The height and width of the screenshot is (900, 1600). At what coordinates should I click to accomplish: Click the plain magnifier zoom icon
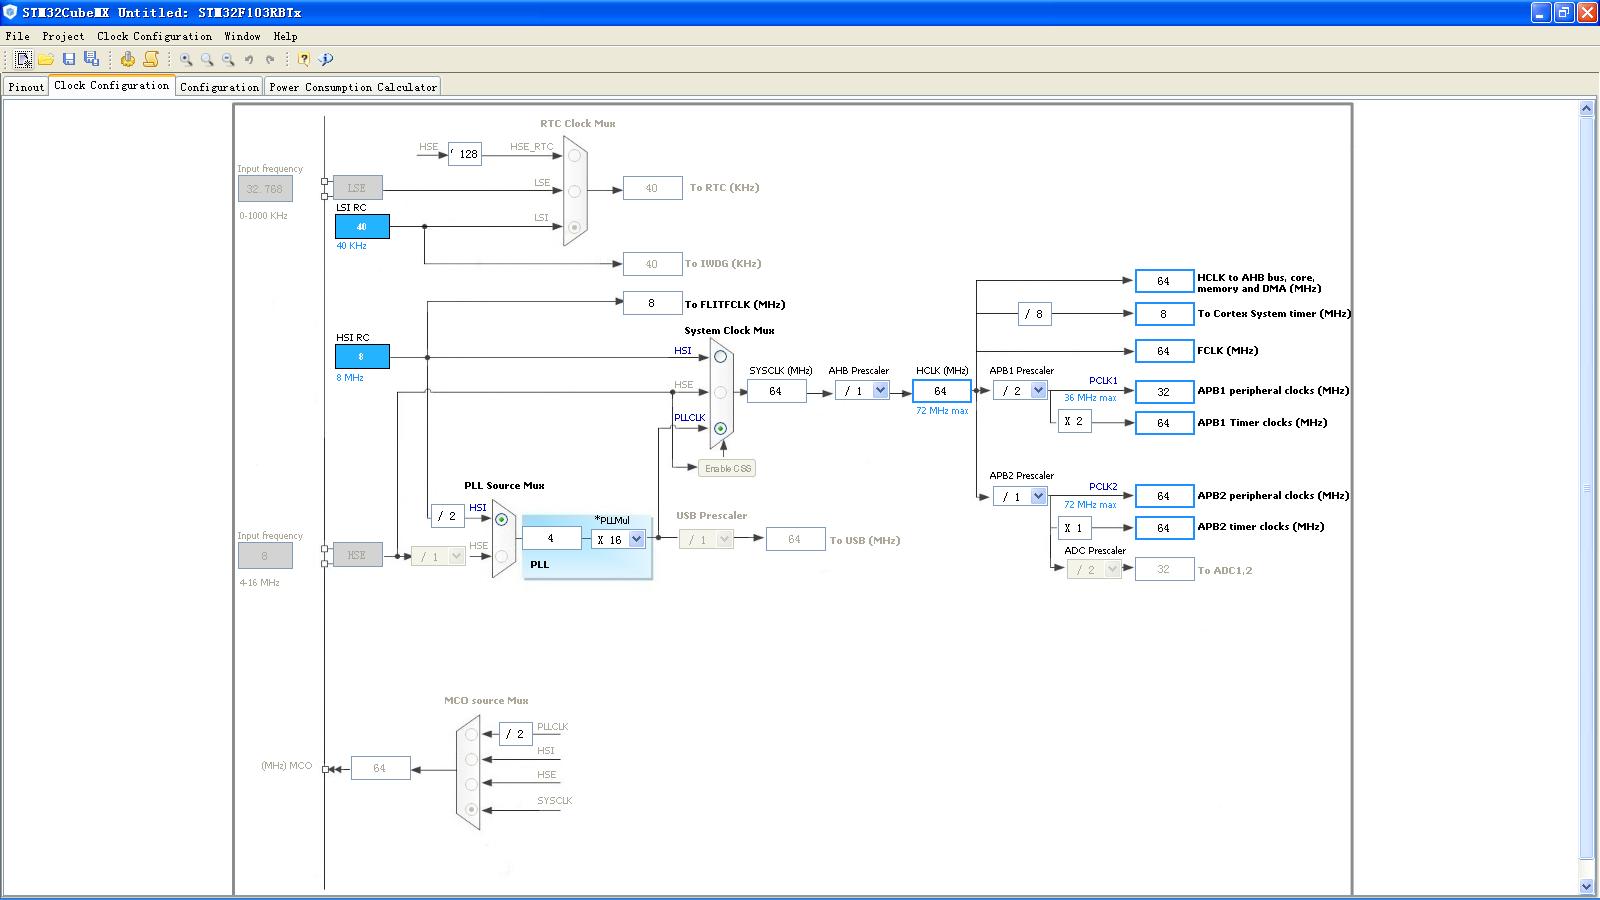[207, 60]
